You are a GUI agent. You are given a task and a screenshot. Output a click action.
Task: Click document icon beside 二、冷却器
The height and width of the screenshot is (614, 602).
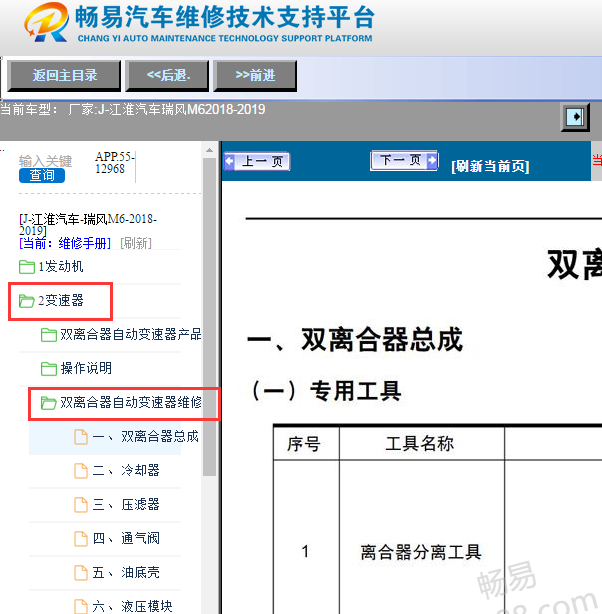coord(81,471)
